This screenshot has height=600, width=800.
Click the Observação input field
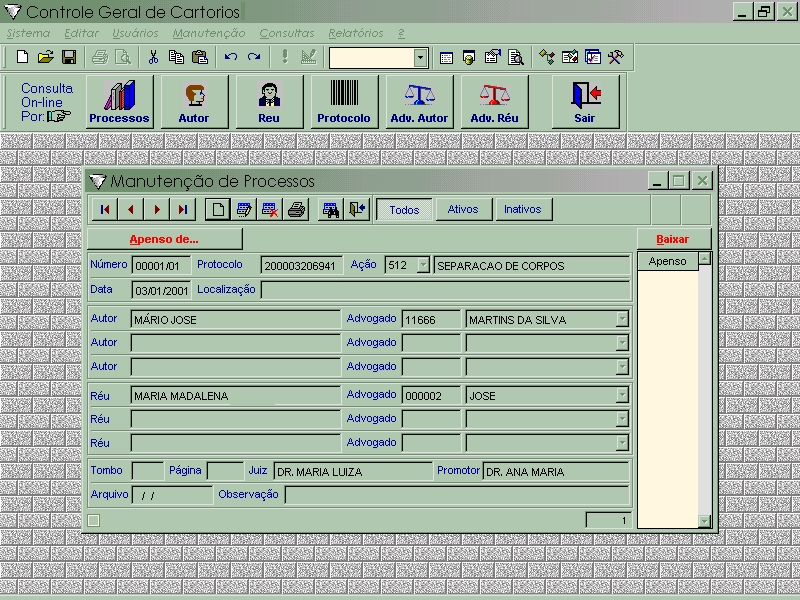click(x=456, y=495)
